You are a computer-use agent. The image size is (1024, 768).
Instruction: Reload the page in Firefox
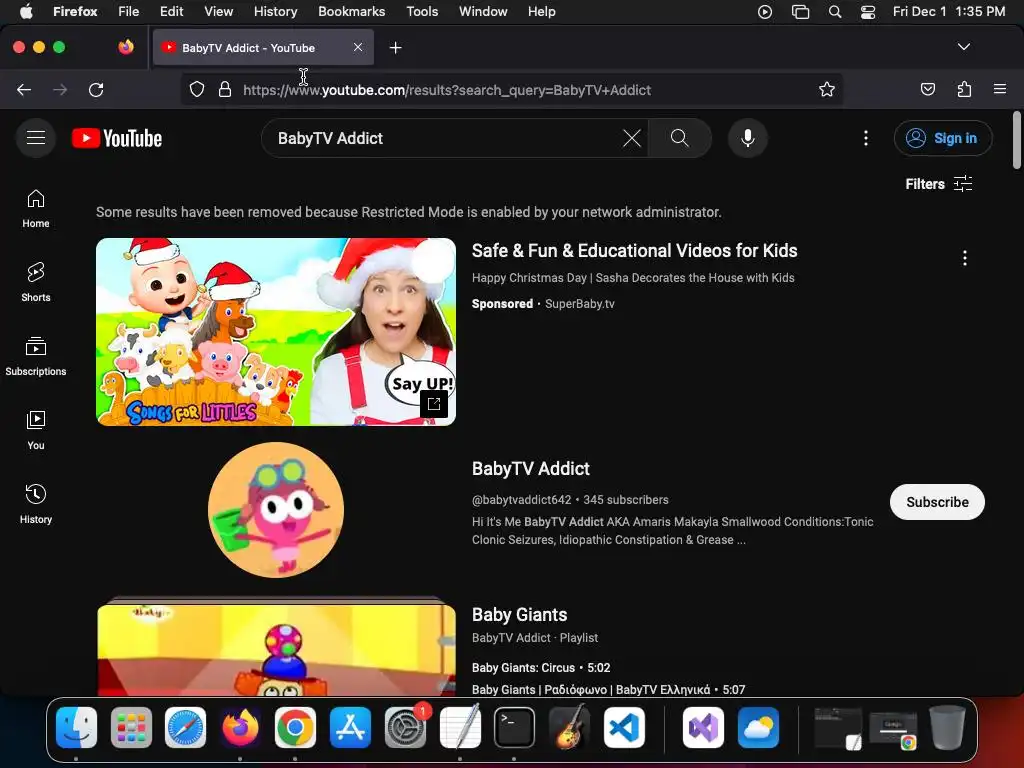coord(96,89)
